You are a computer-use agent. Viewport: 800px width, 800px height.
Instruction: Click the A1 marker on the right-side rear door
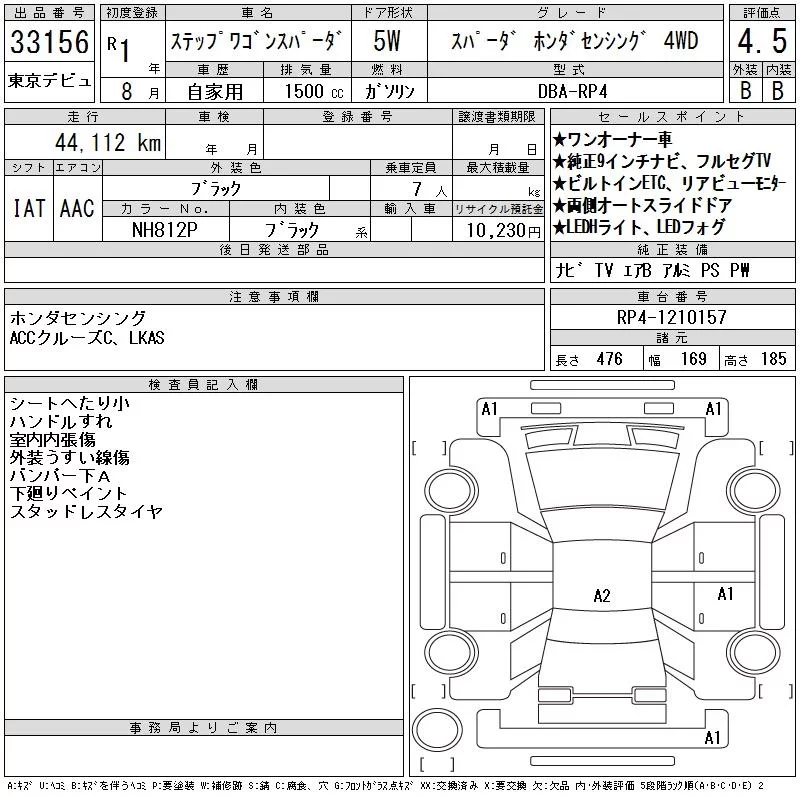click(725, 594)
